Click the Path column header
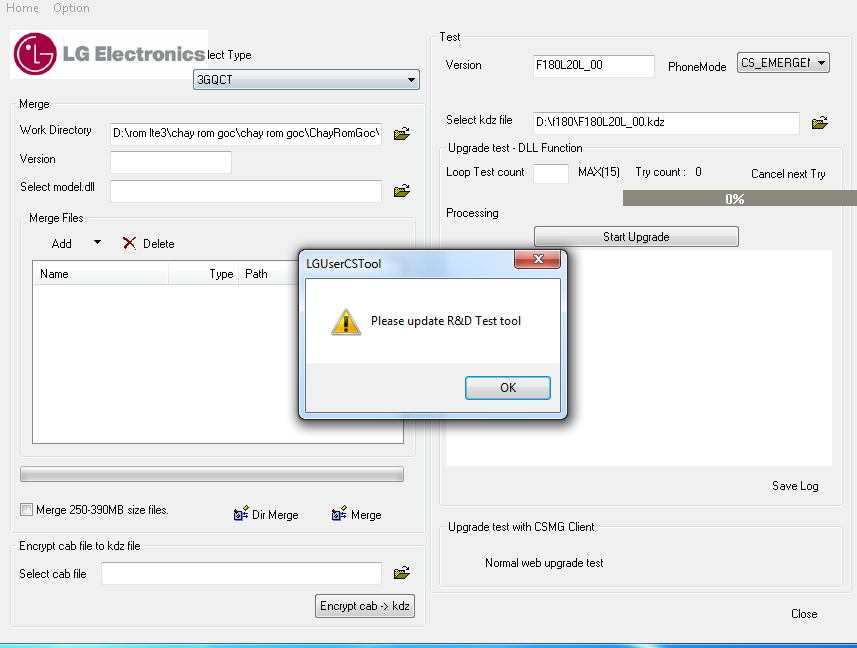The image size is (857, 648). click(269, 274)
